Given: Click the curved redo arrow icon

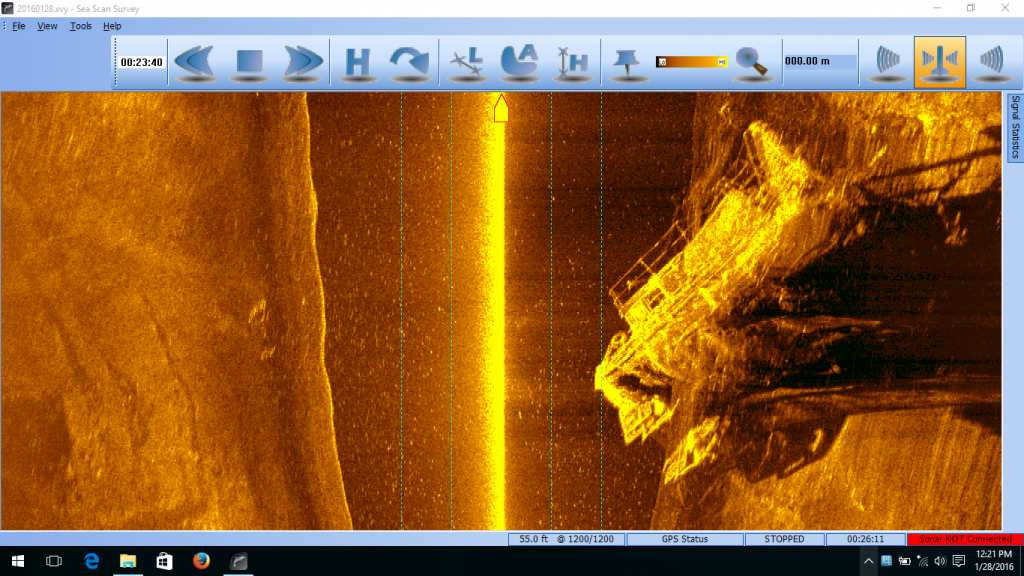Looking at the screenshot, I should [409, 62].
